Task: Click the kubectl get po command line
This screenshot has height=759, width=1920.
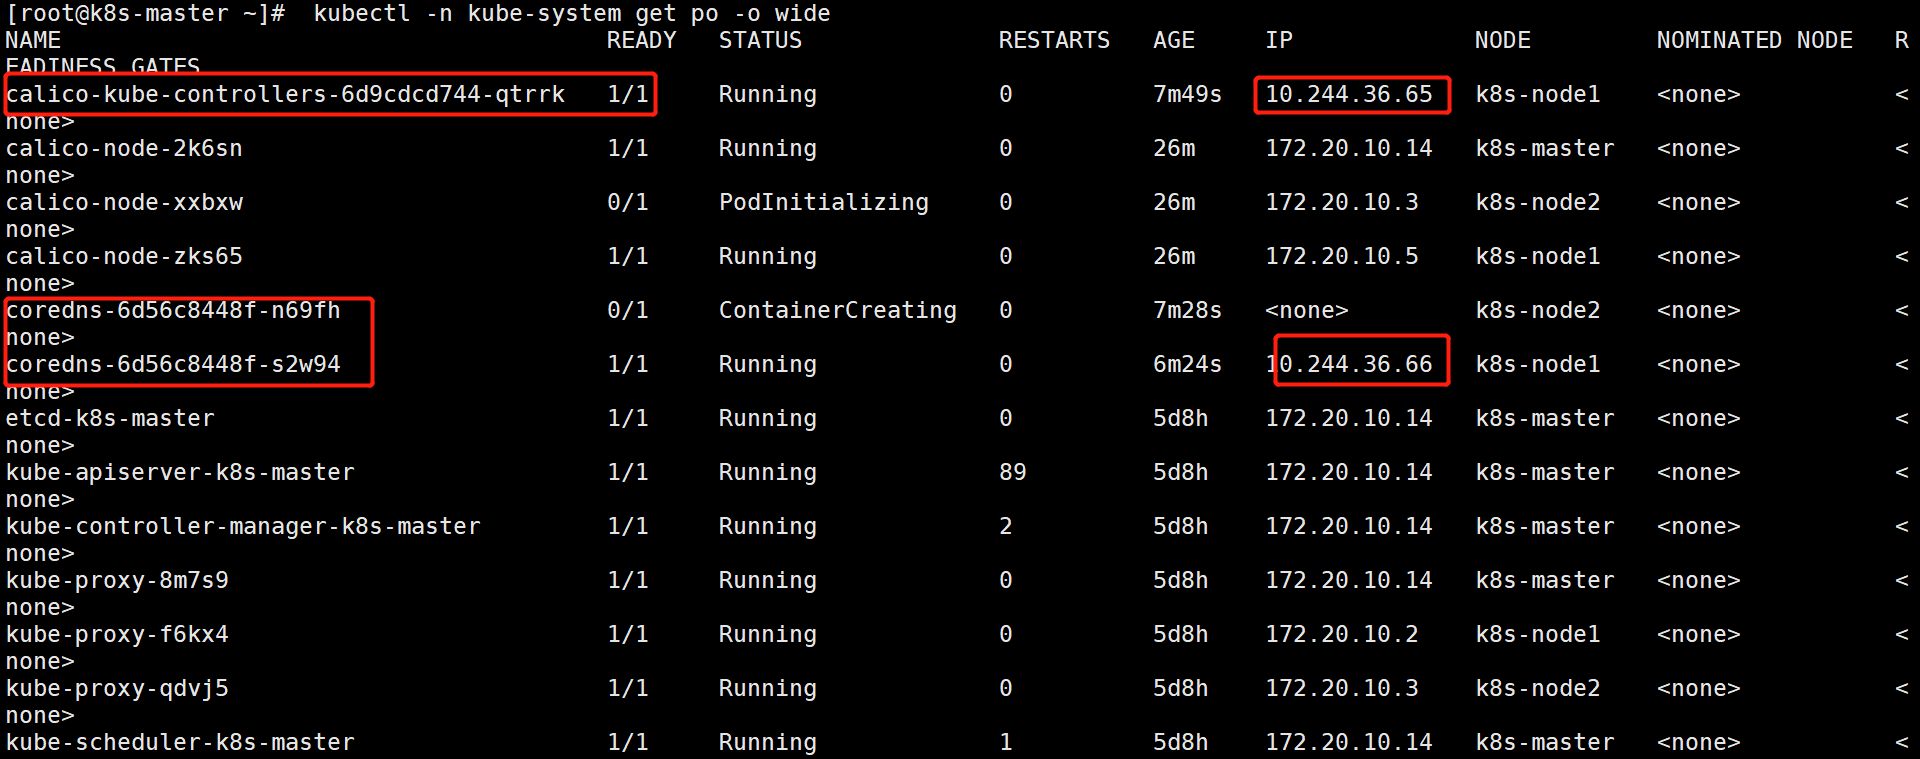Action: [418, 14]
